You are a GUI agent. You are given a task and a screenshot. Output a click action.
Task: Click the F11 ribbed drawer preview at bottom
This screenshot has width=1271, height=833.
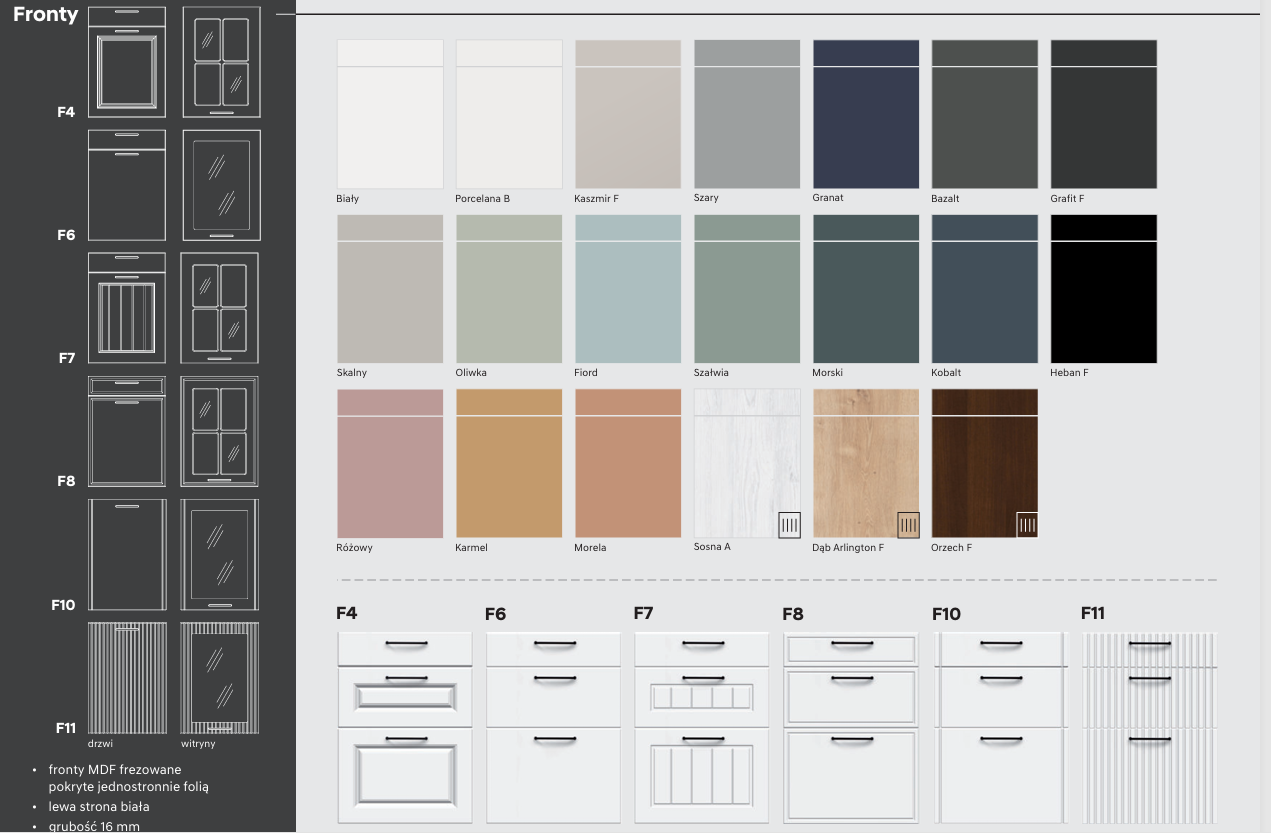coord(1149,728)
